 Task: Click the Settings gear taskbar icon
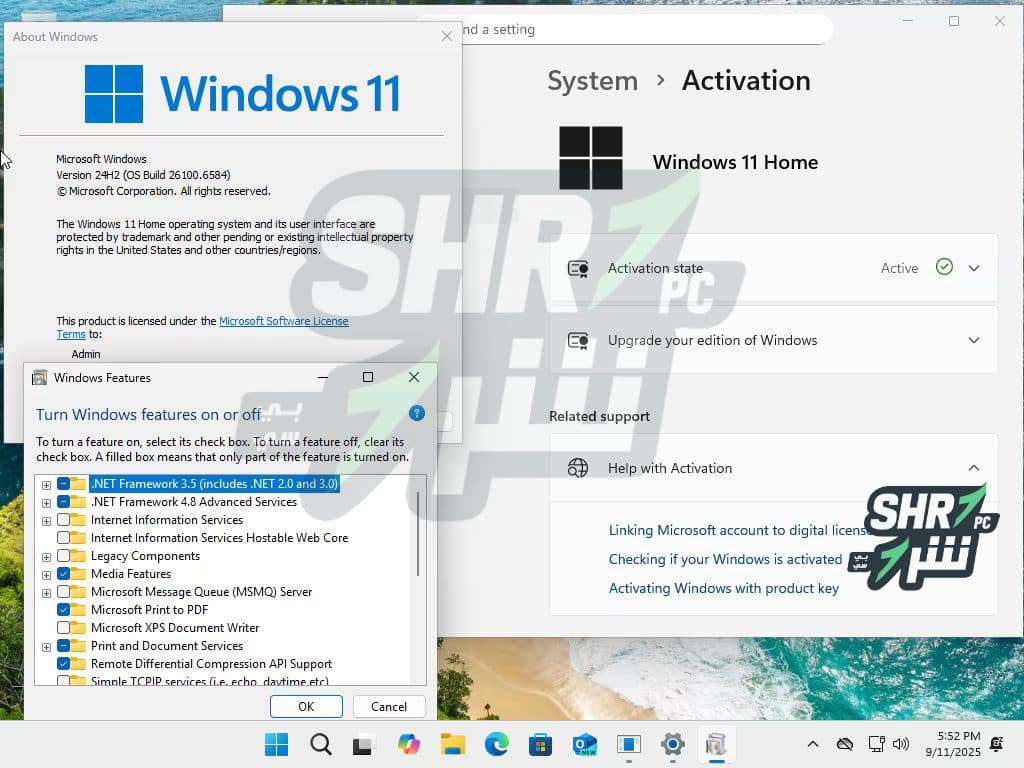(x=673, y=744)
